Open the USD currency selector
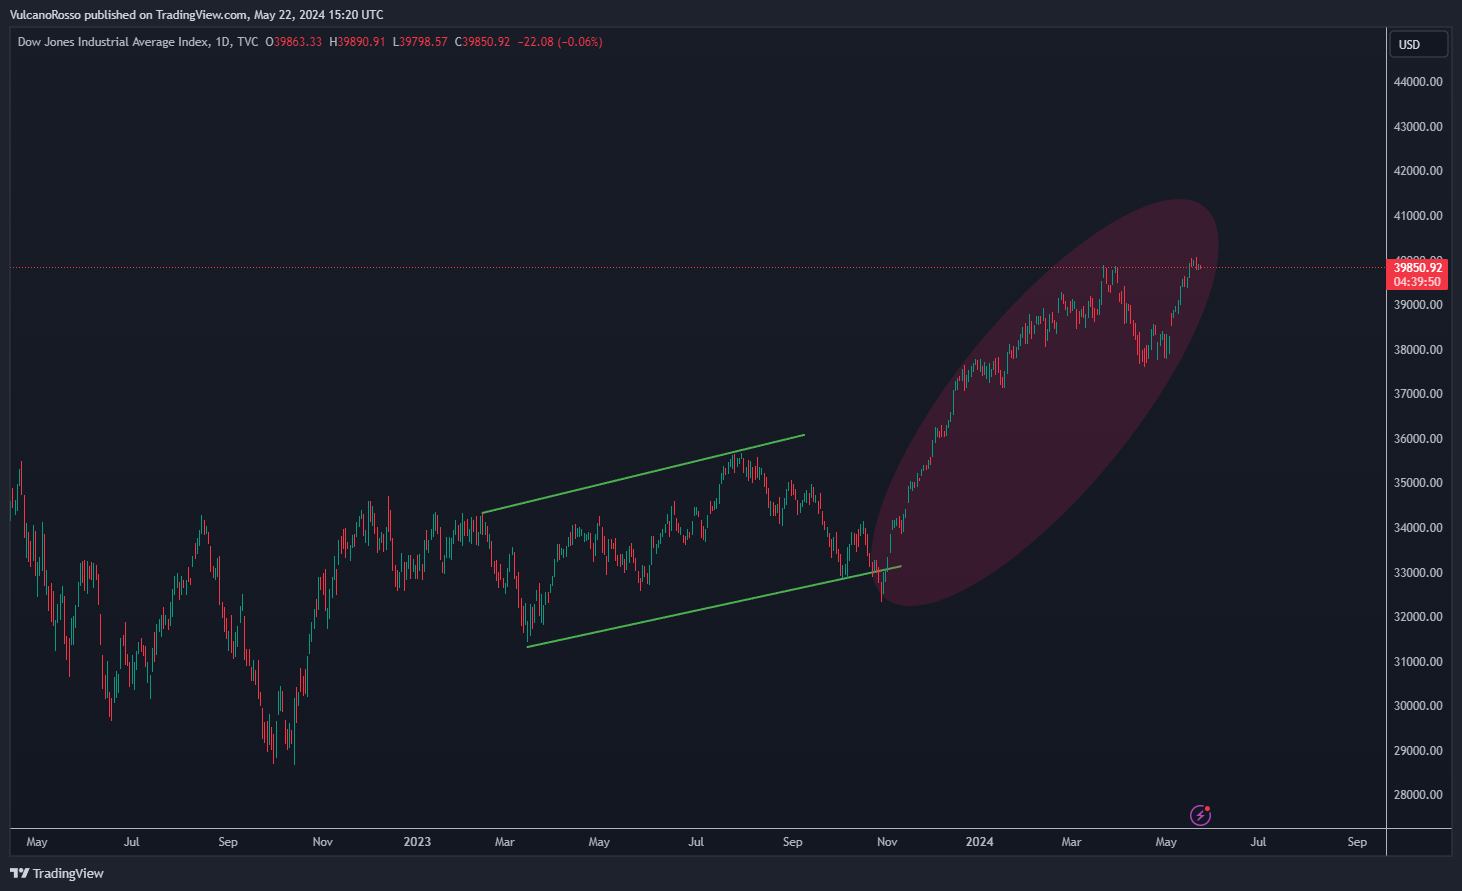 tap(1418, 44)
